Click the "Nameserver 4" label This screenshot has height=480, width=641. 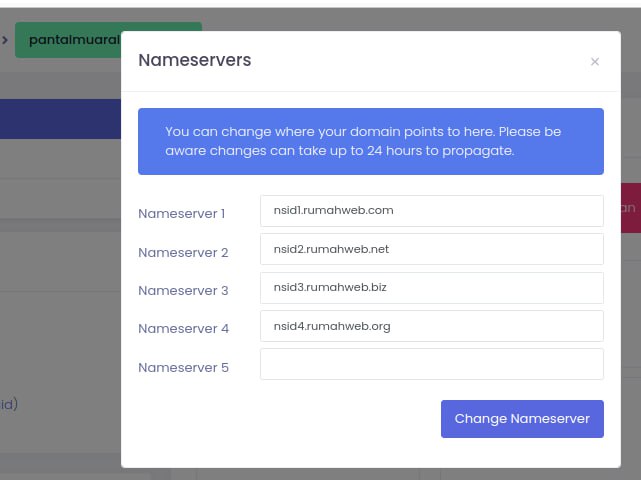[183, 329]
